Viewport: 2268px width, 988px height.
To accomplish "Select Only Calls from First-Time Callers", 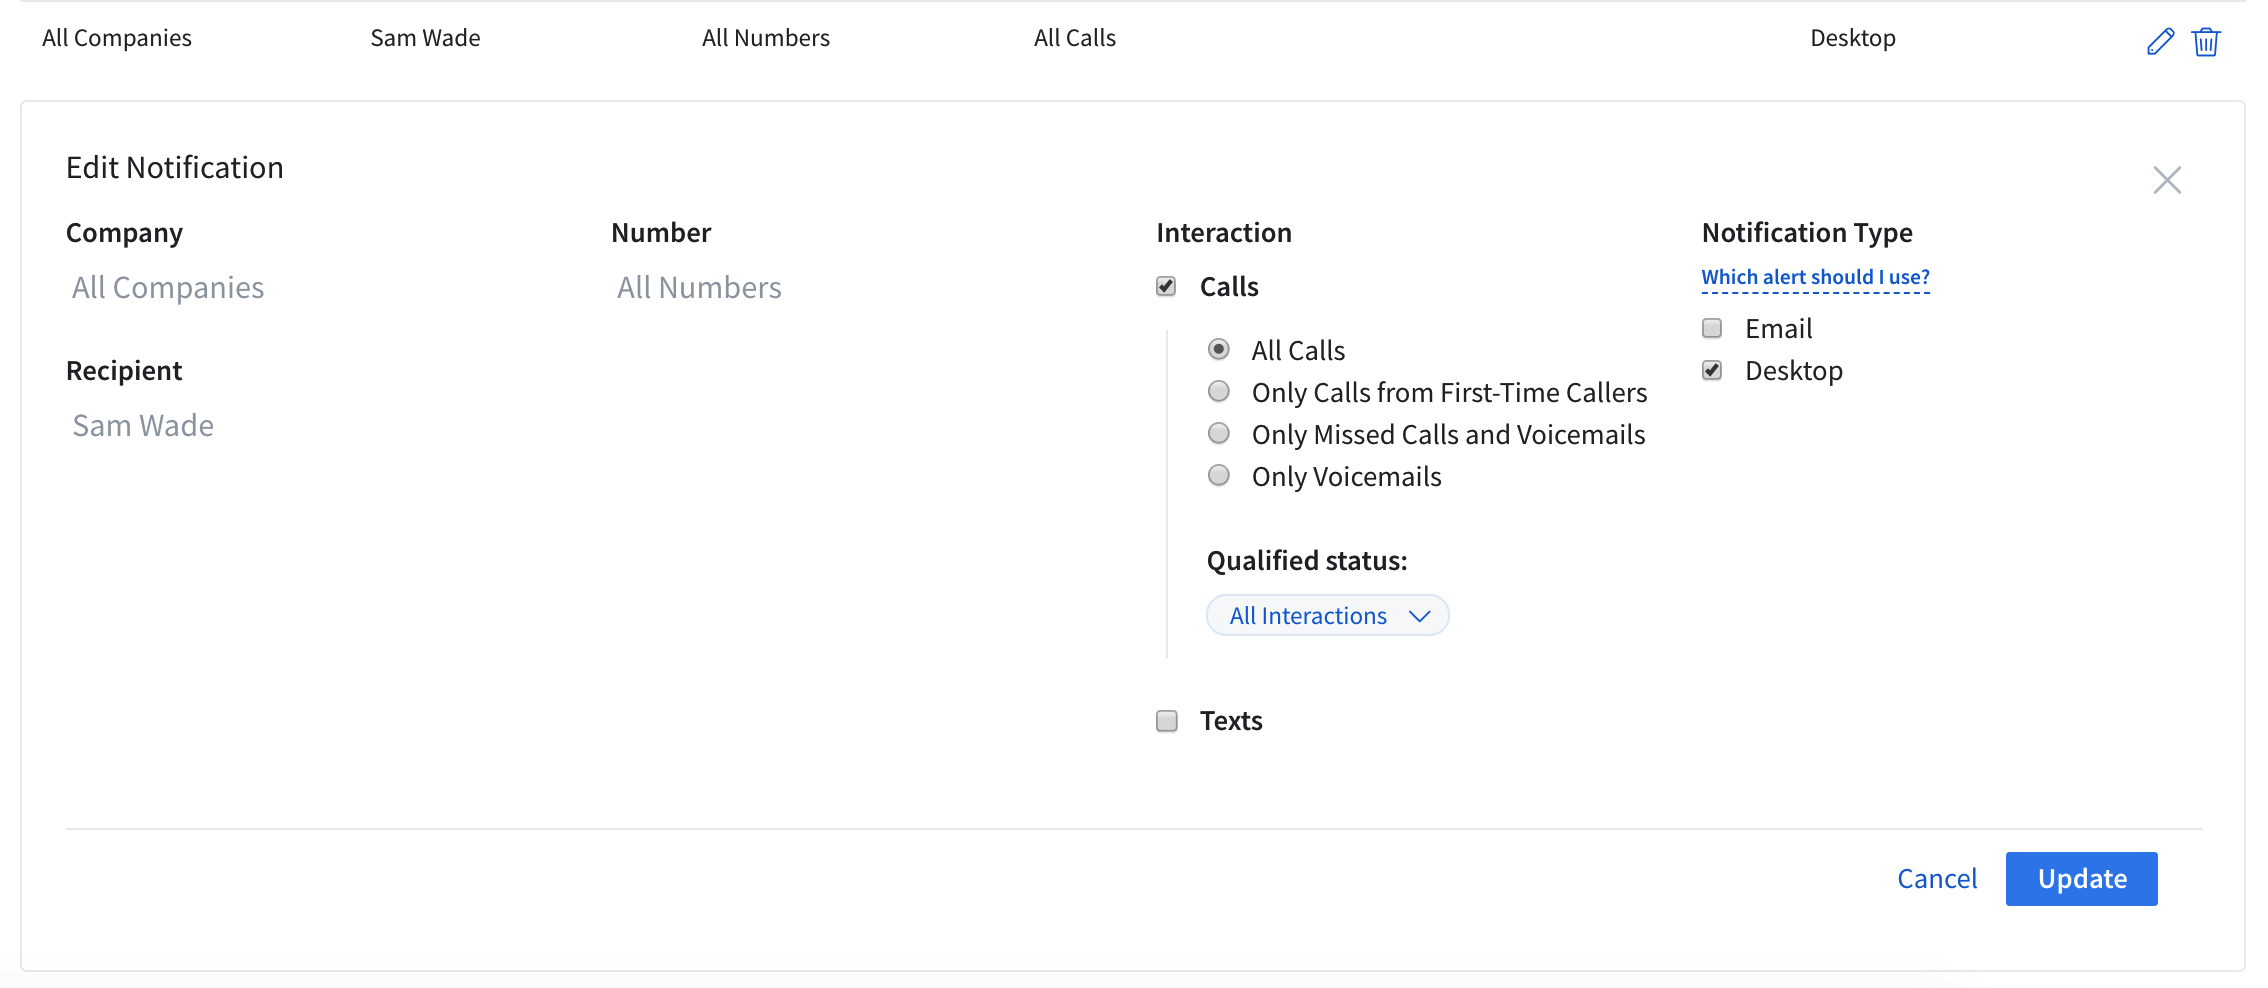I will pos(1218,392).
